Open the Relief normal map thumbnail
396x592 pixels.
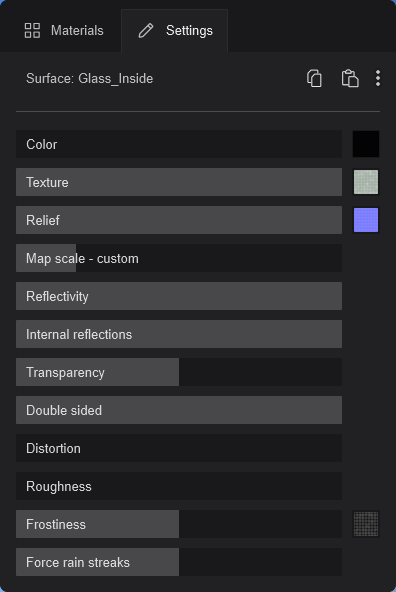[366, 220]
